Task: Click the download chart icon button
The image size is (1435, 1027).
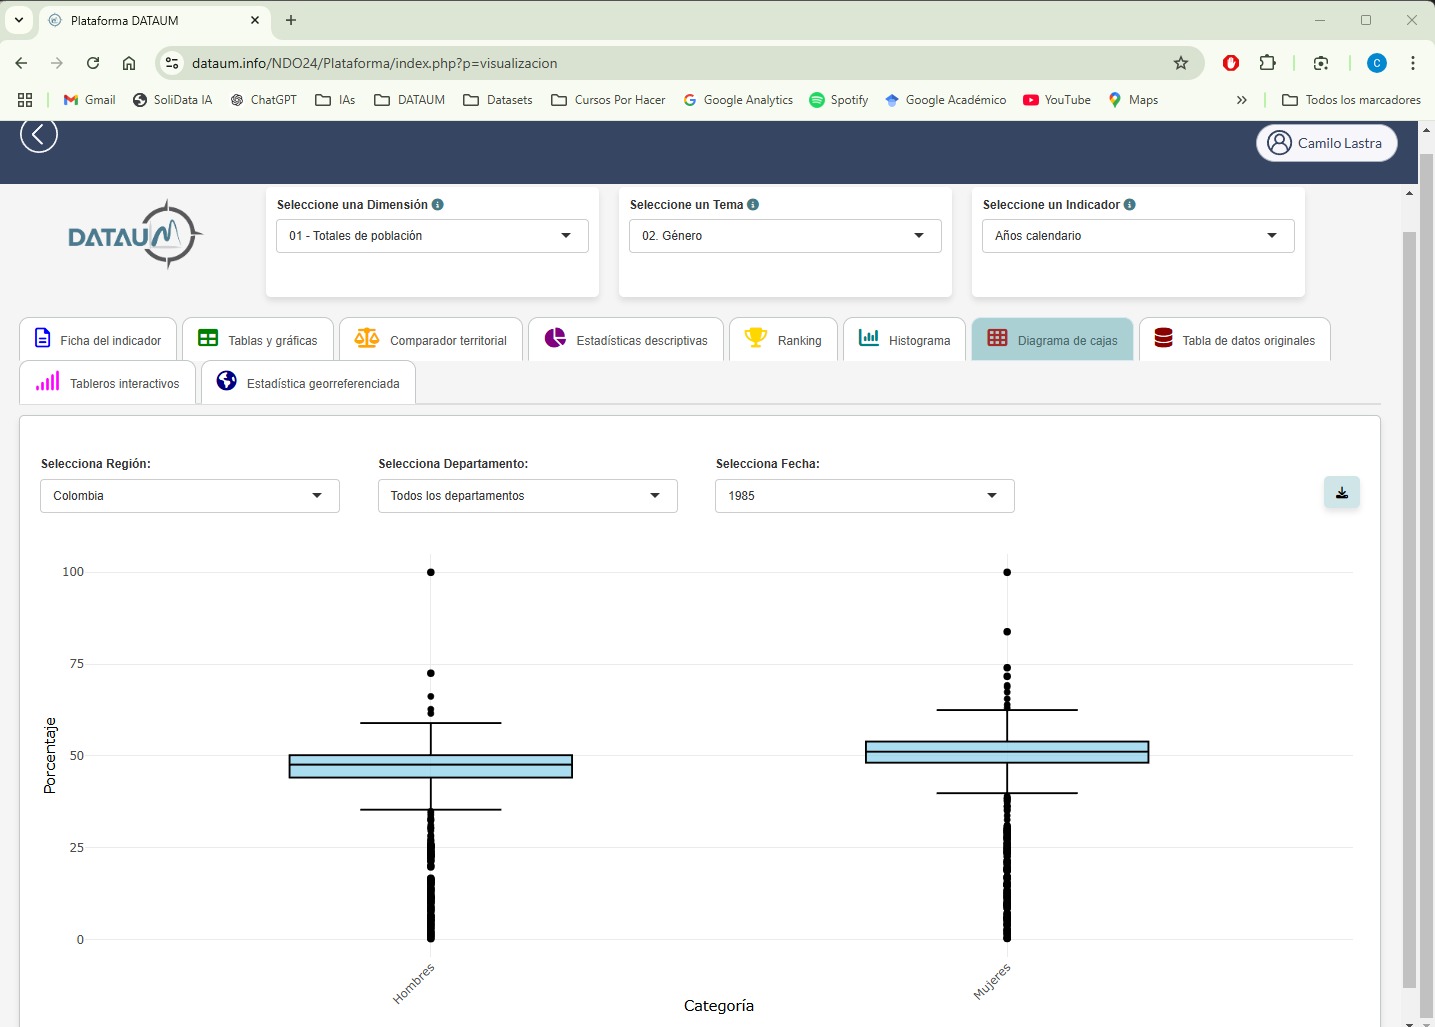Action: click(1341, 493)
